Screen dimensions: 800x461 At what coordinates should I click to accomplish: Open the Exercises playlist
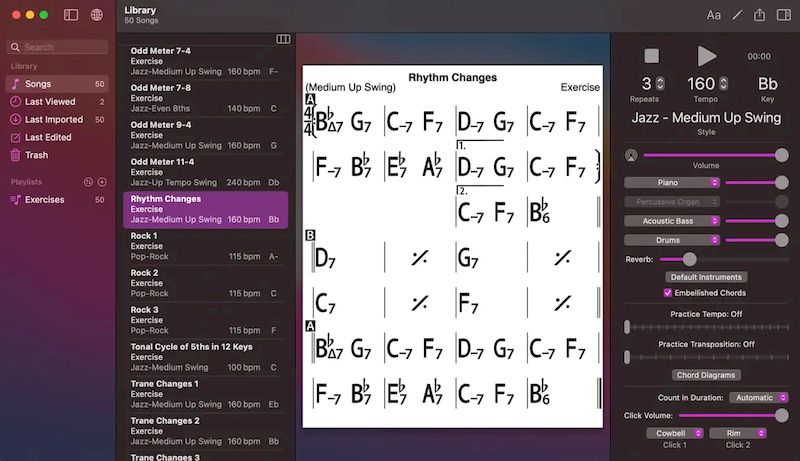point(57,200)
